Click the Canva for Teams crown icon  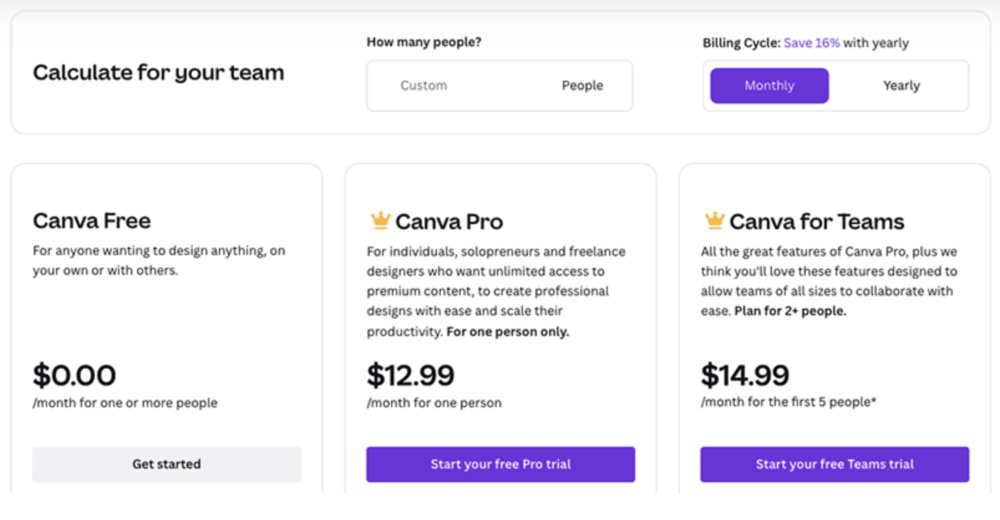714,220
